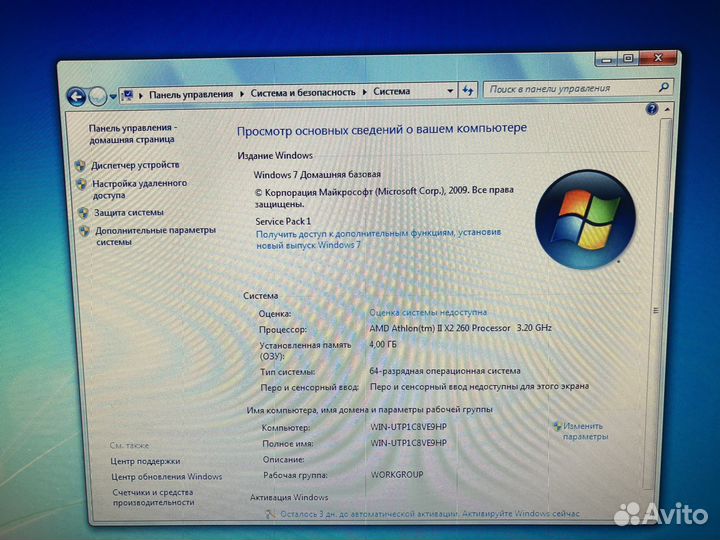720x540 pixels.
Task: Minimize the System window
Action: click(607, 60)
